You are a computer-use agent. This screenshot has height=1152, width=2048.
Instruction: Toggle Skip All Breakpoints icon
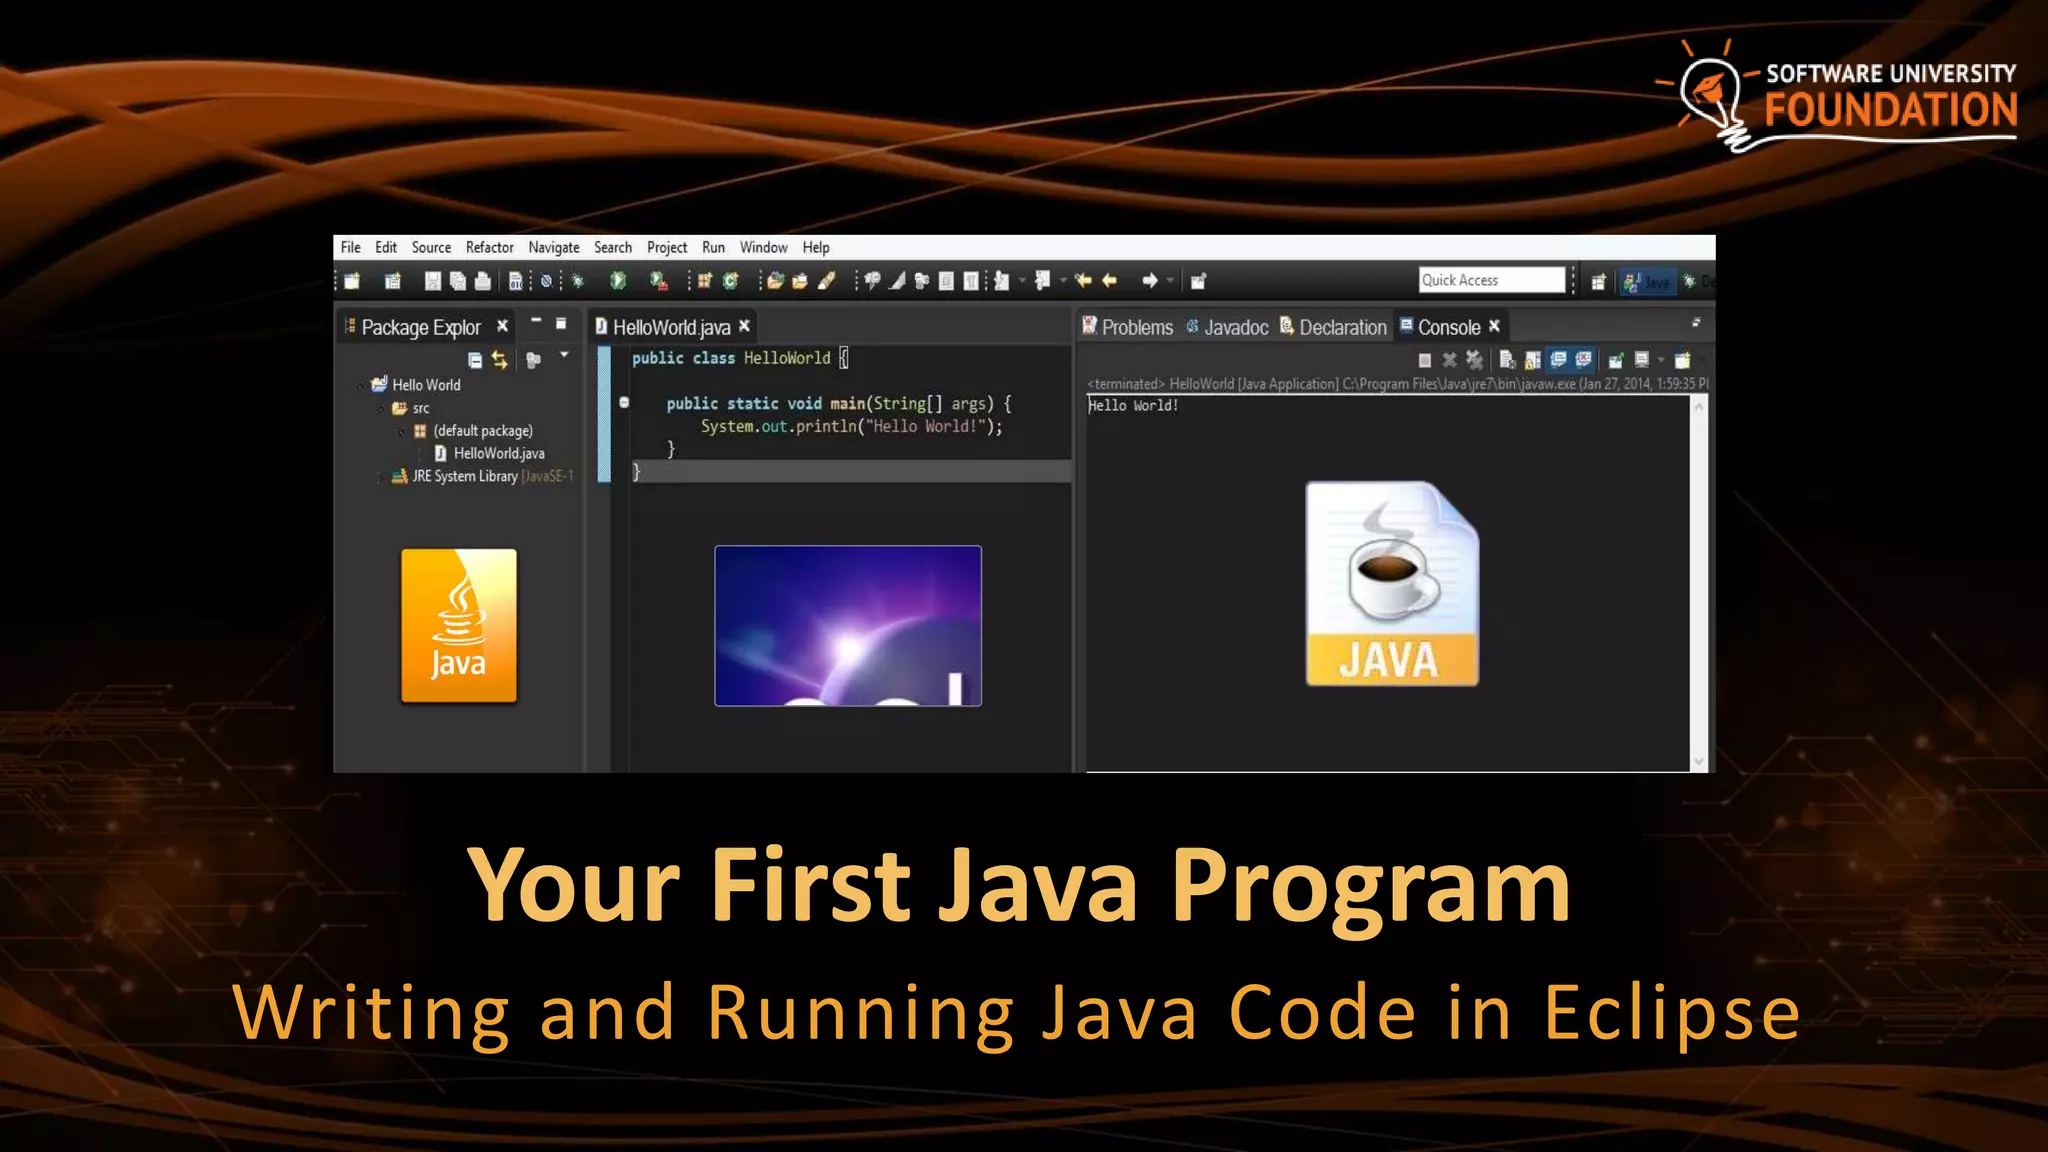tap(546, 281)
